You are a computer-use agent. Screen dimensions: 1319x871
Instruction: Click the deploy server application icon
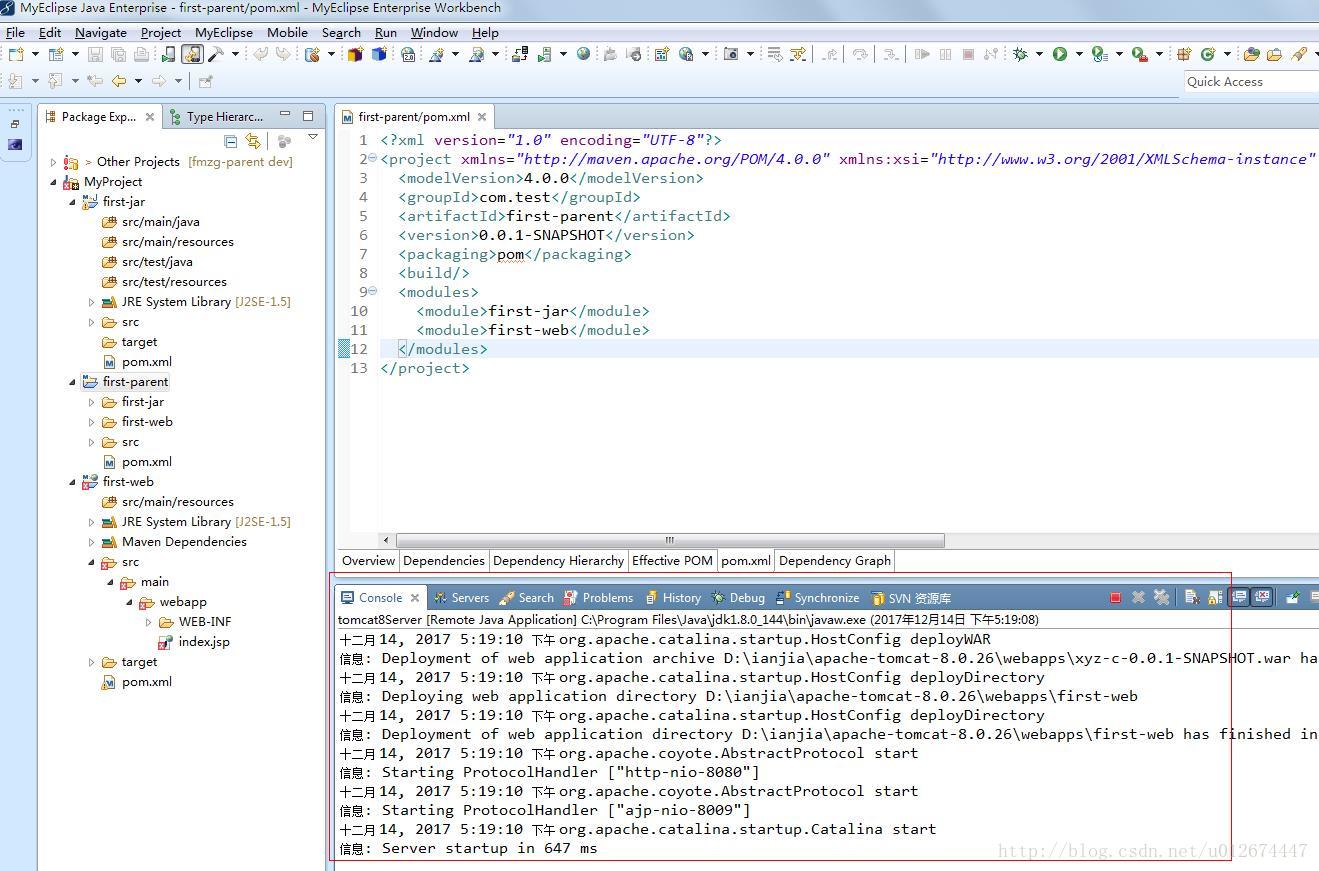[x=520, y=54]
